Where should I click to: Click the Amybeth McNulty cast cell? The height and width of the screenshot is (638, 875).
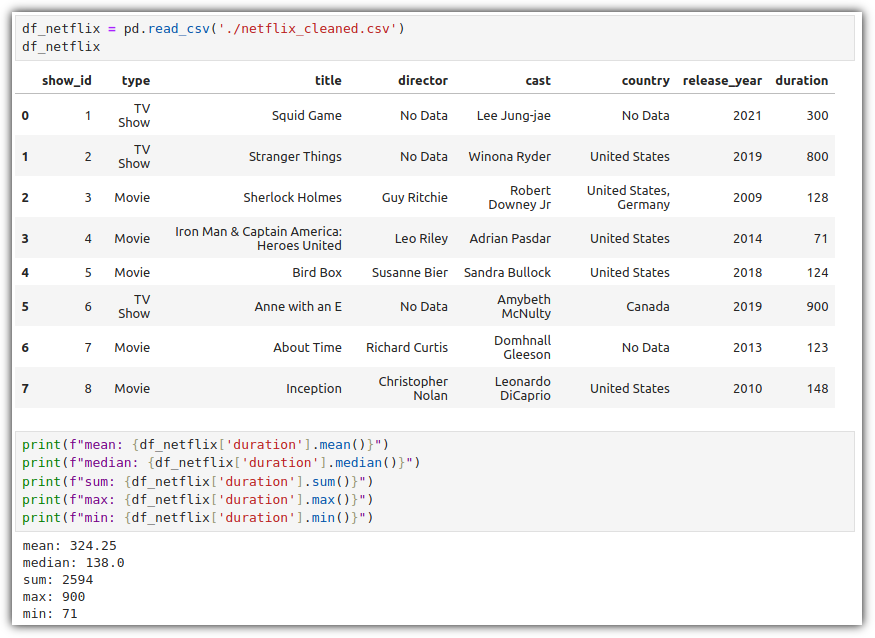pos(523,306)
